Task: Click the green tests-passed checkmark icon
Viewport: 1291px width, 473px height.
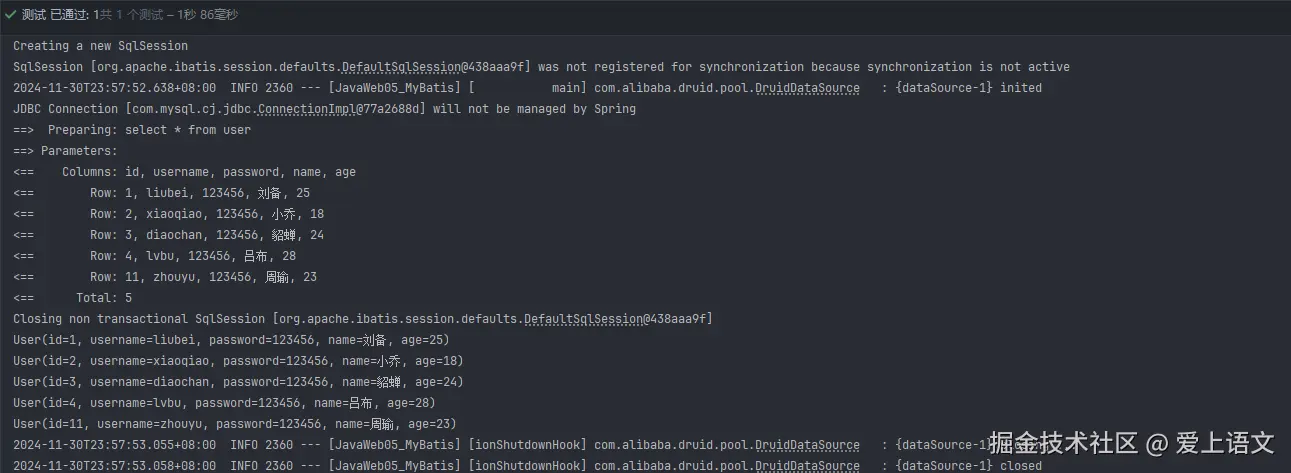Action: pyautogui.click(x=10, y=15)
